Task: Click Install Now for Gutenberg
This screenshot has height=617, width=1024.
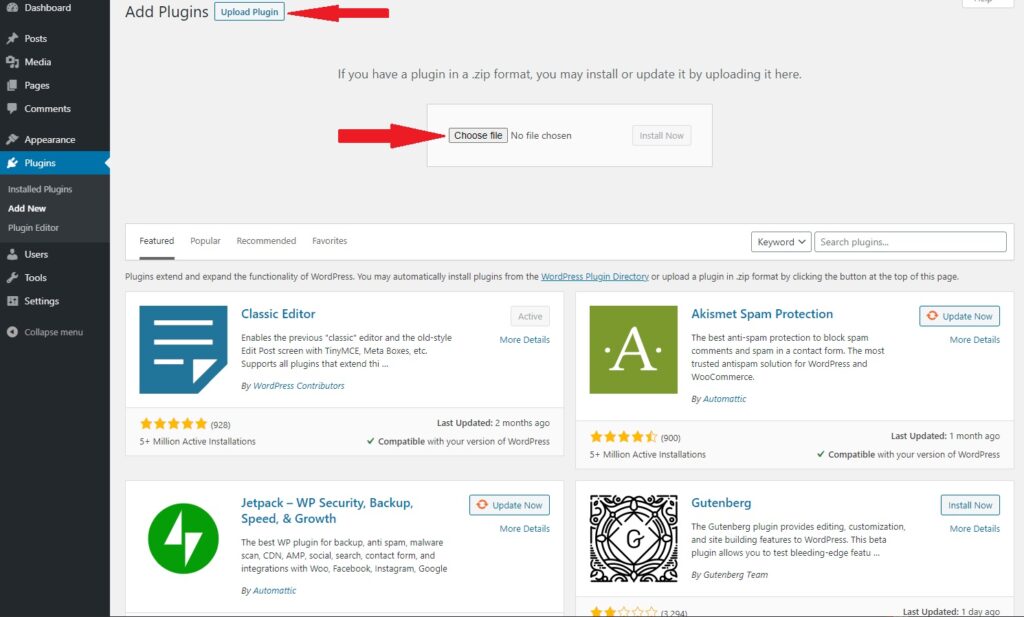Action: point(970,505)
